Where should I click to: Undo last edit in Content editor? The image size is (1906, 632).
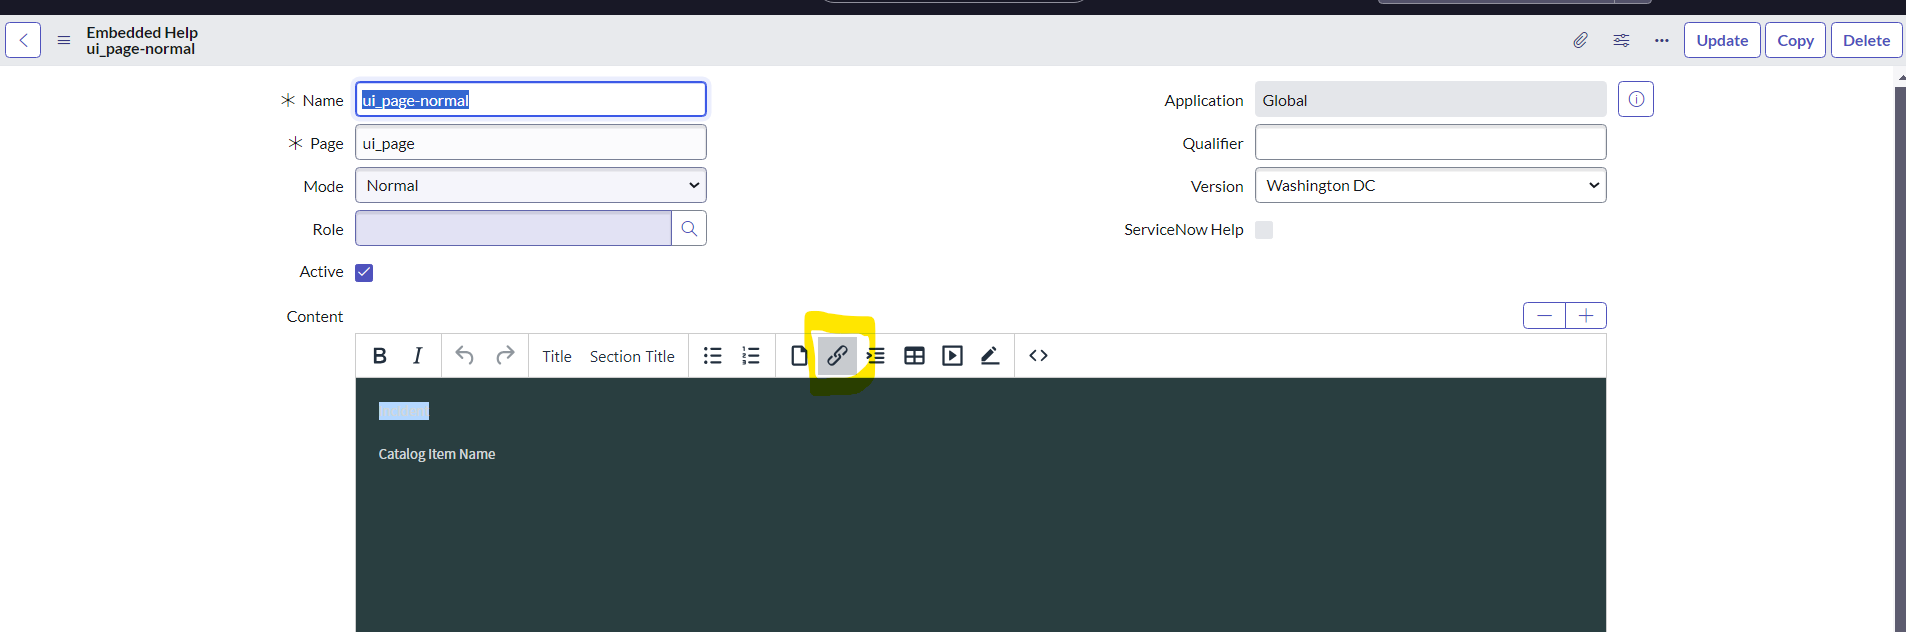click(x=464, y=356)
